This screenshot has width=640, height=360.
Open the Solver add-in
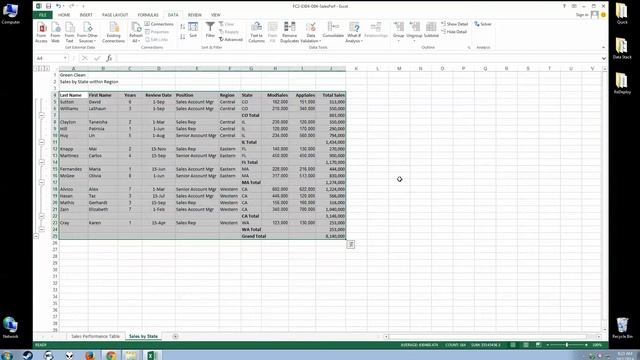[x=483, y=24]
